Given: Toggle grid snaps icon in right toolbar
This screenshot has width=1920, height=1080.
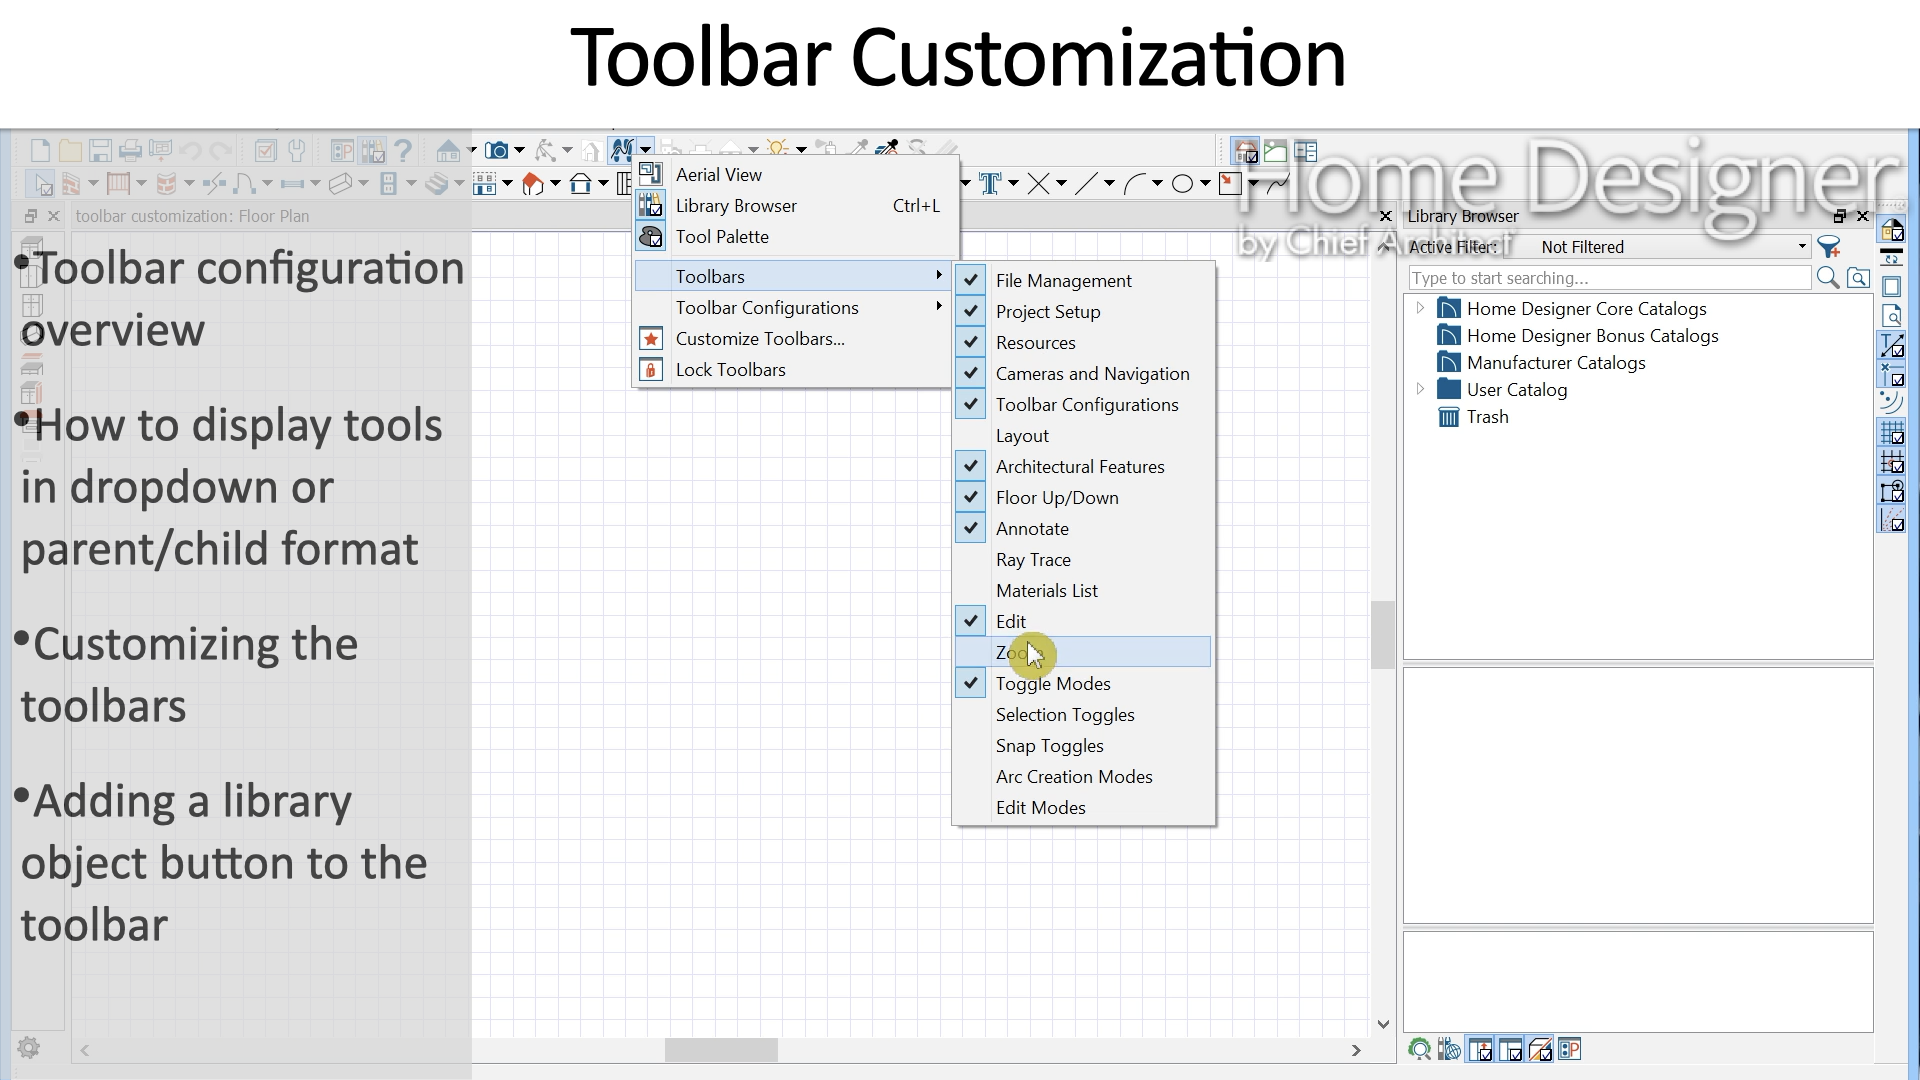Looking at the screenshot, I should tap(1892, 433).
